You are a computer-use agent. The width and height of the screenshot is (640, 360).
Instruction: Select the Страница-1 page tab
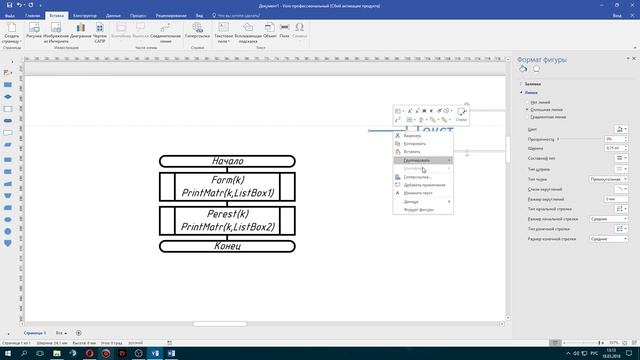[35, 333]
